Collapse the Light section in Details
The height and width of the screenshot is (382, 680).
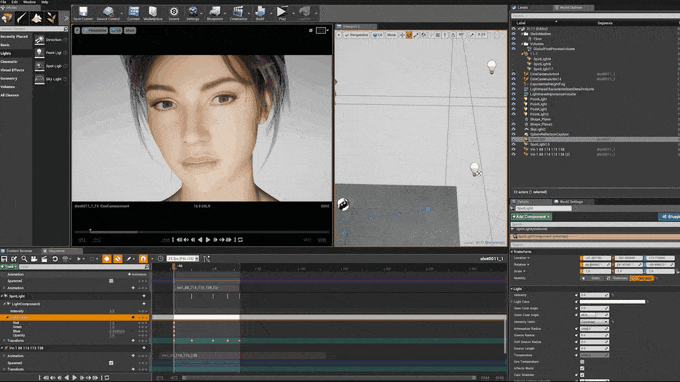[x=512, y=289]
